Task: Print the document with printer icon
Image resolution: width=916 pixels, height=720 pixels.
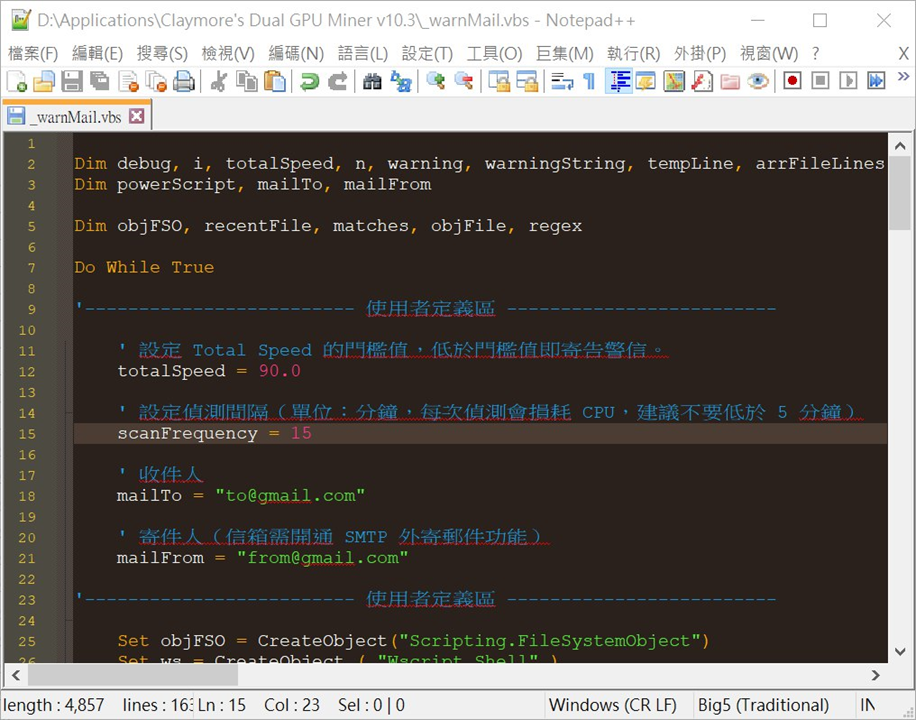Action: click(184, 81)
